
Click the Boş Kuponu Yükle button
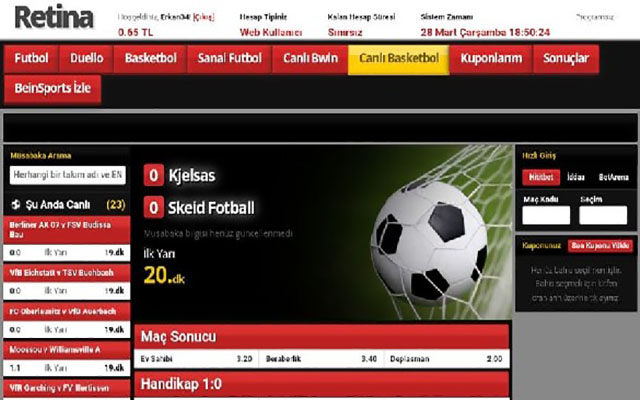coord(600,246)
